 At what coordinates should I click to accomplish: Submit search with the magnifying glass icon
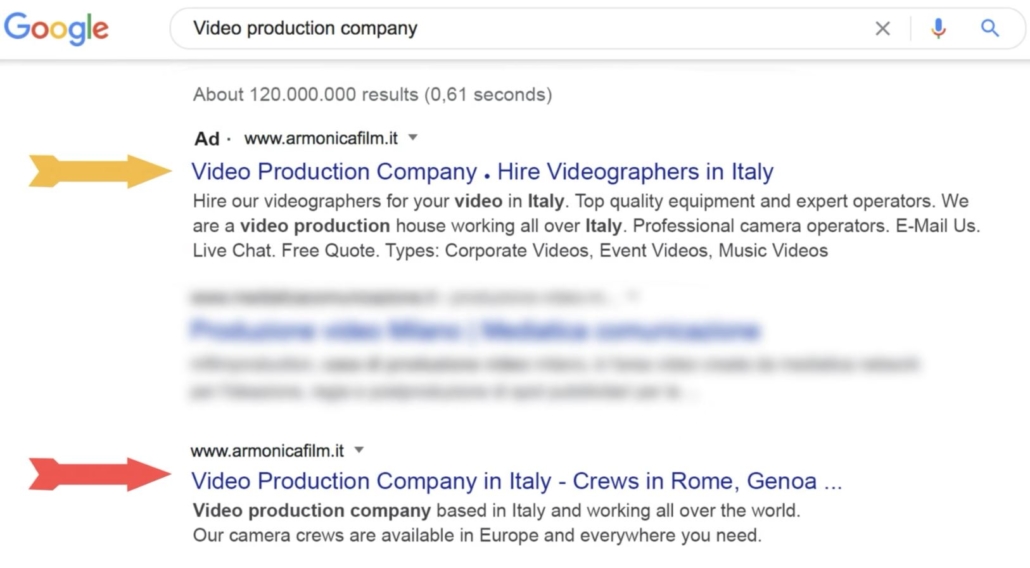990,28
